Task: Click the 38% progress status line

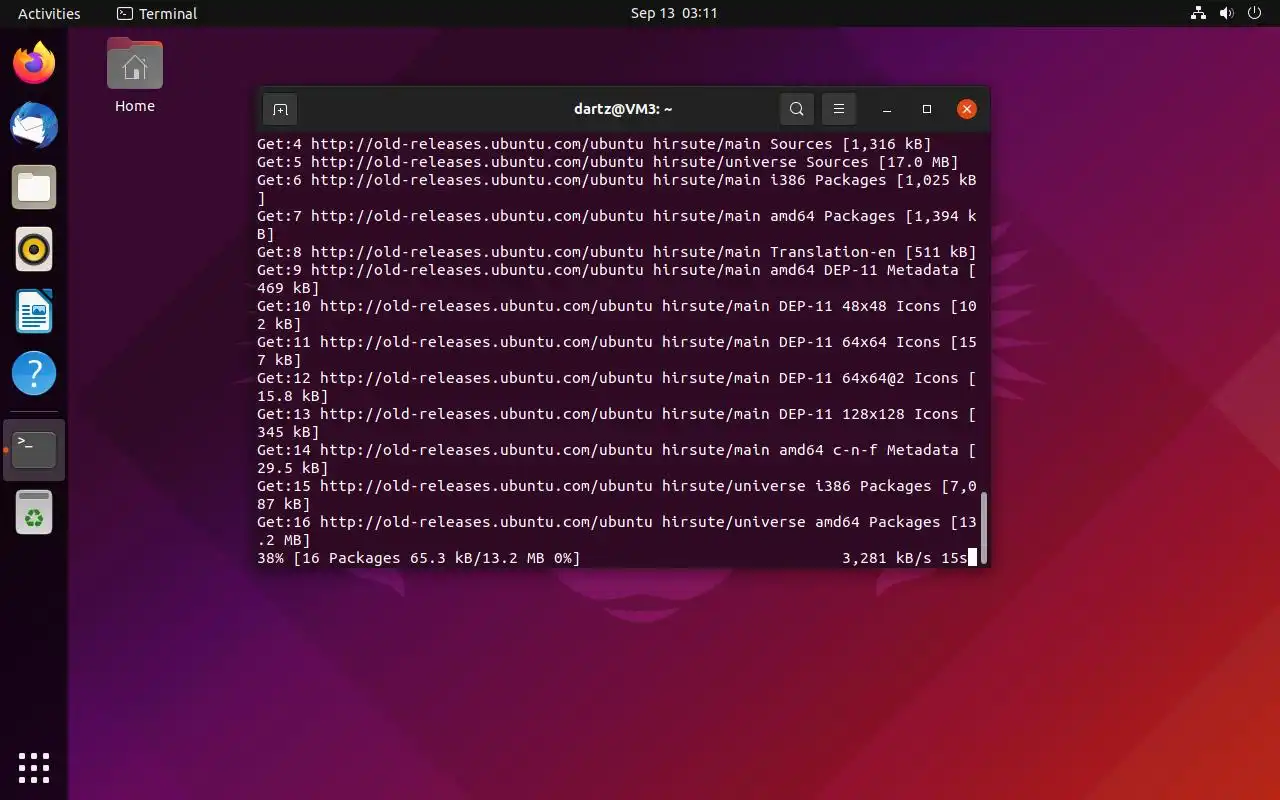Action: (617, 558)
